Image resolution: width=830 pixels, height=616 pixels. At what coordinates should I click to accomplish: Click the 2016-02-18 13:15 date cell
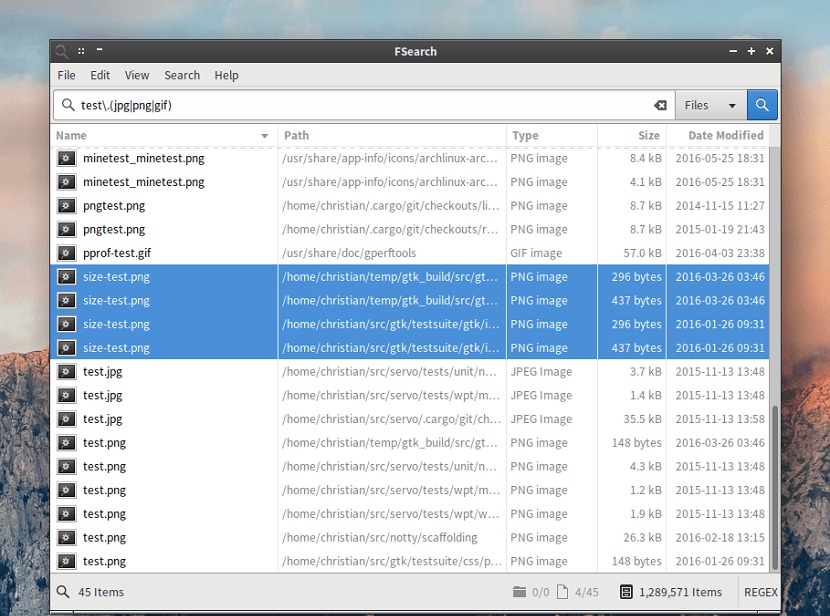point(720,537)
